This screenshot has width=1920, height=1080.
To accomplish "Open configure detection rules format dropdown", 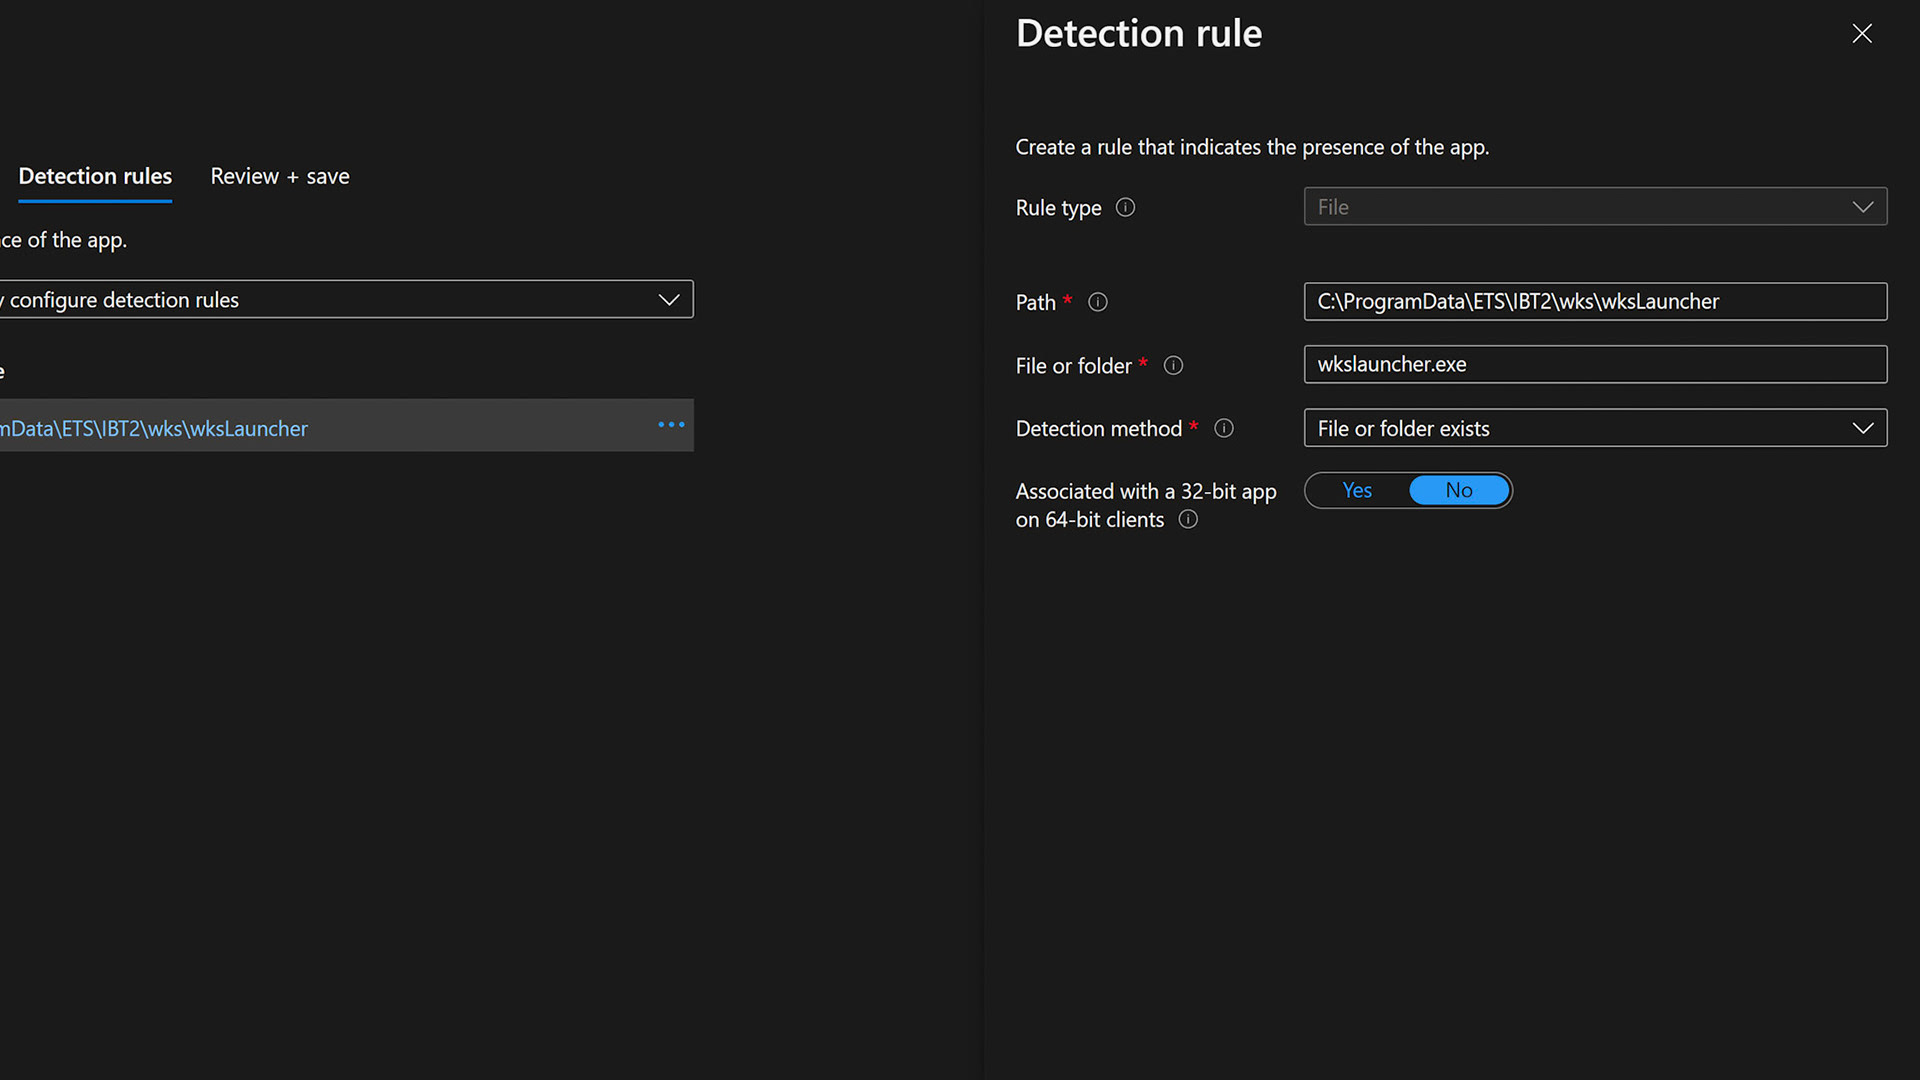I will [345, 300].
